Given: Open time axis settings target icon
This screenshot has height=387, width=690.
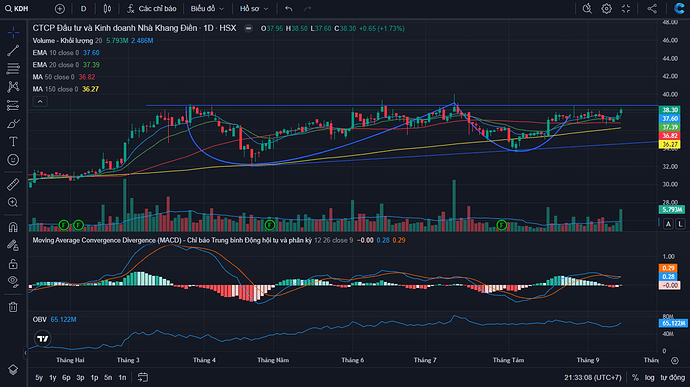Looking at the screenshot, I should click(x=675, y=361).
